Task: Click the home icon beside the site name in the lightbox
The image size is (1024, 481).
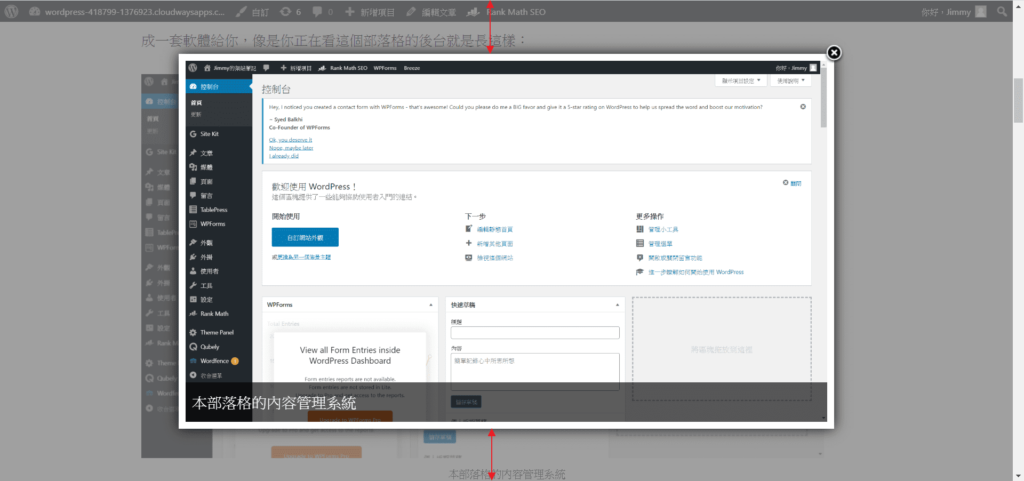Action: (x=207, y=67)
